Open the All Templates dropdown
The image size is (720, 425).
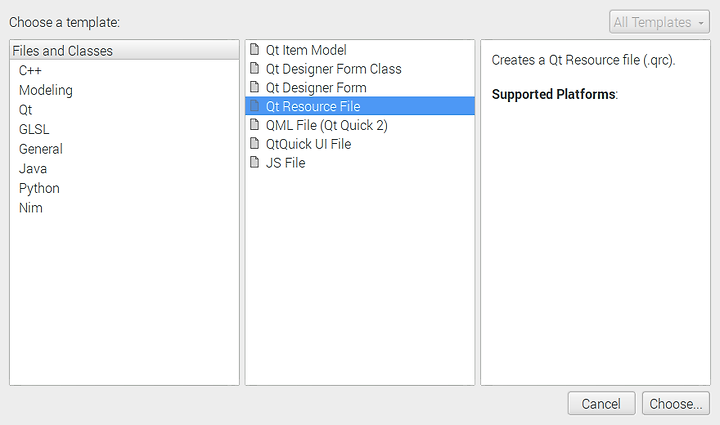click(x=659, y=22)
